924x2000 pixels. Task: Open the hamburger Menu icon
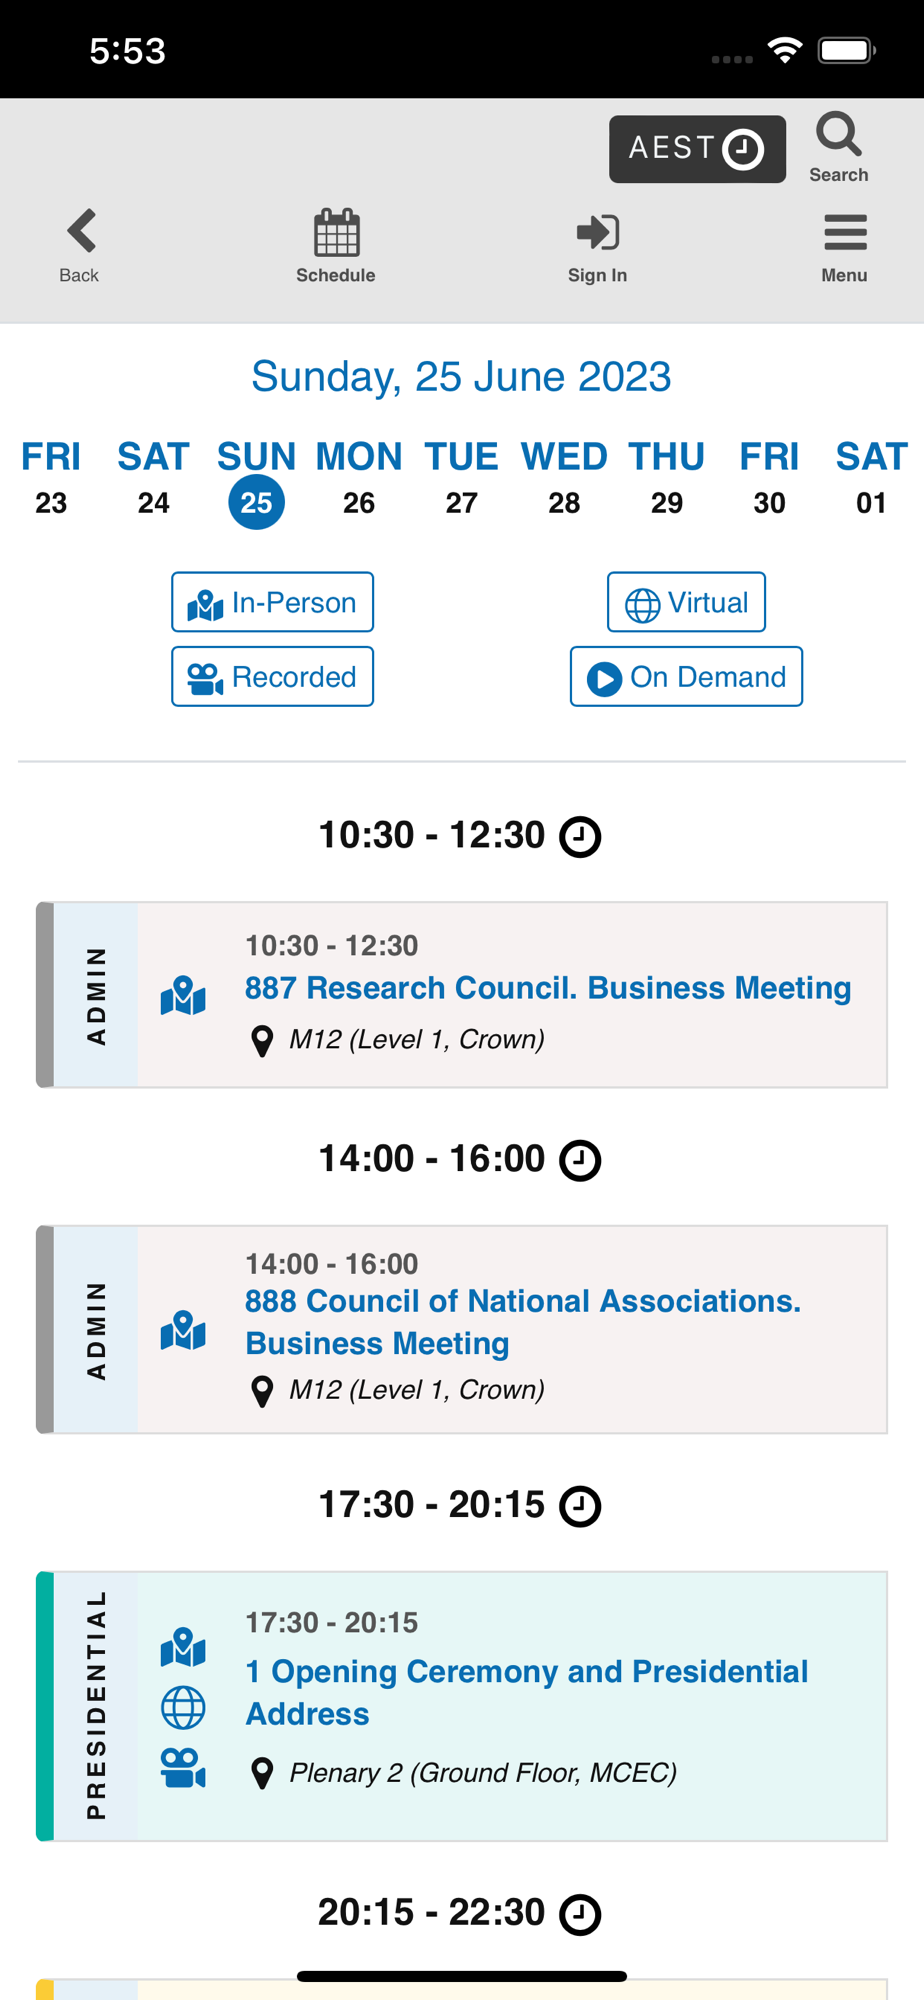845,232
